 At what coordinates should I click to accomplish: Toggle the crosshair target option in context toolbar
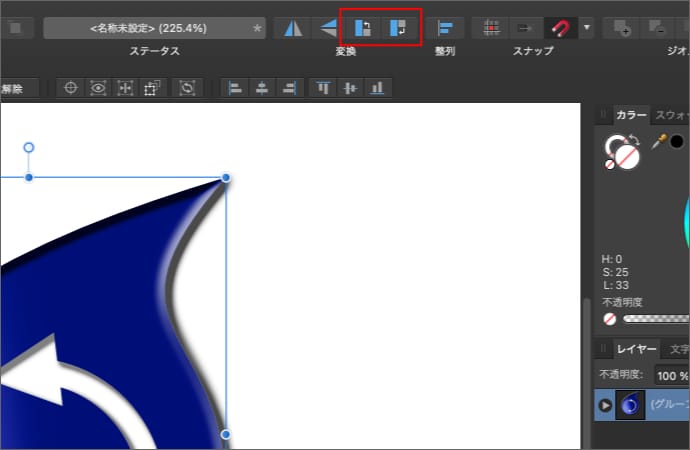(x=71, y=88)
